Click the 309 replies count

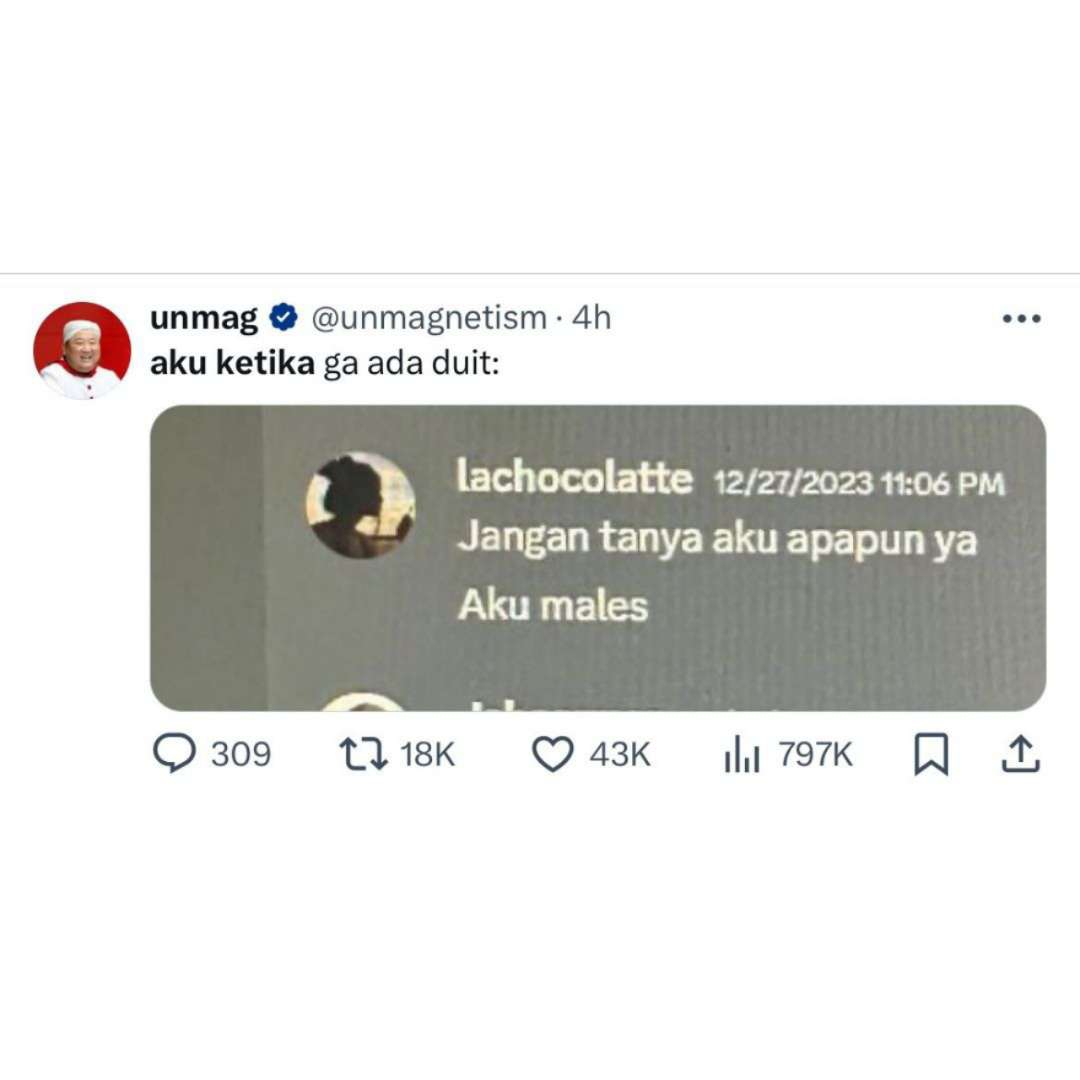point(240,754)
